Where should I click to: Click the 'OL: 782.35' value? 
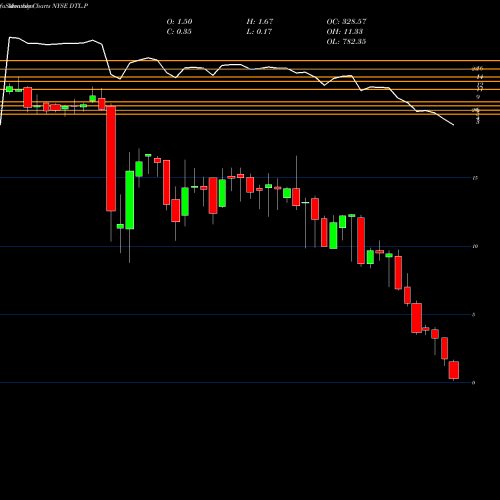346,42
